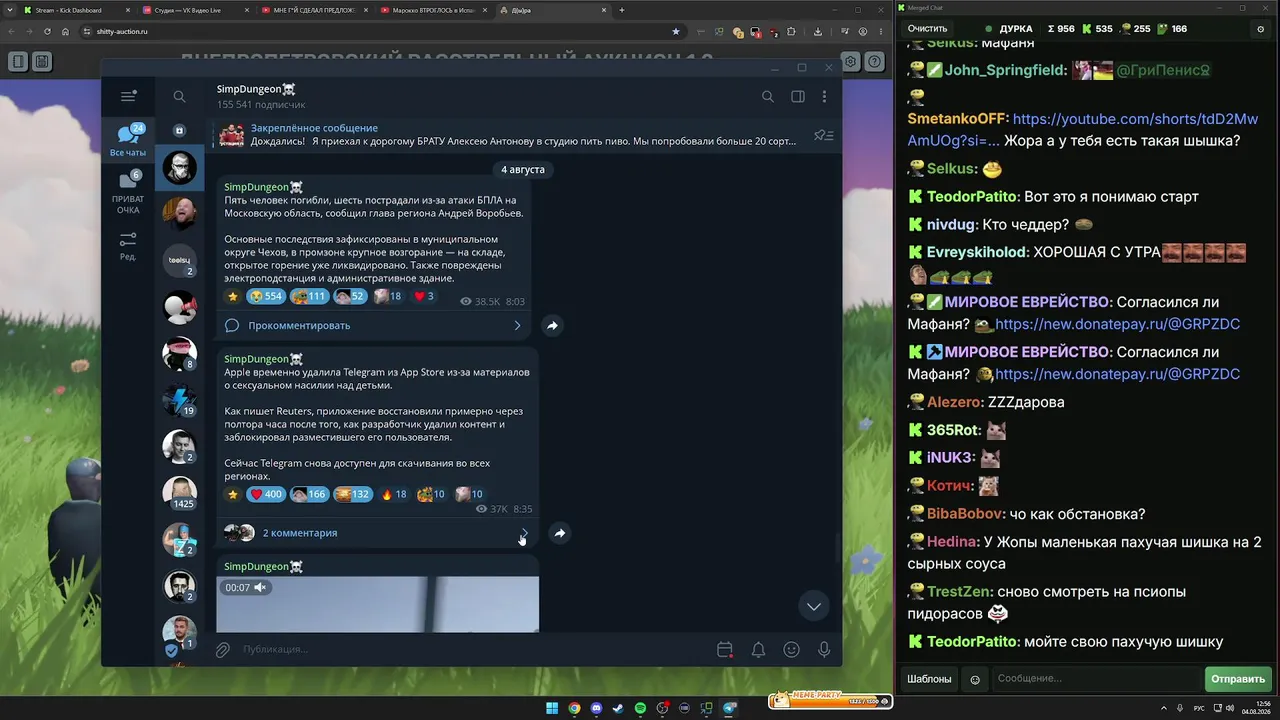
Task: Open the auction page settings gear
Action: click(x=850, y=62)
